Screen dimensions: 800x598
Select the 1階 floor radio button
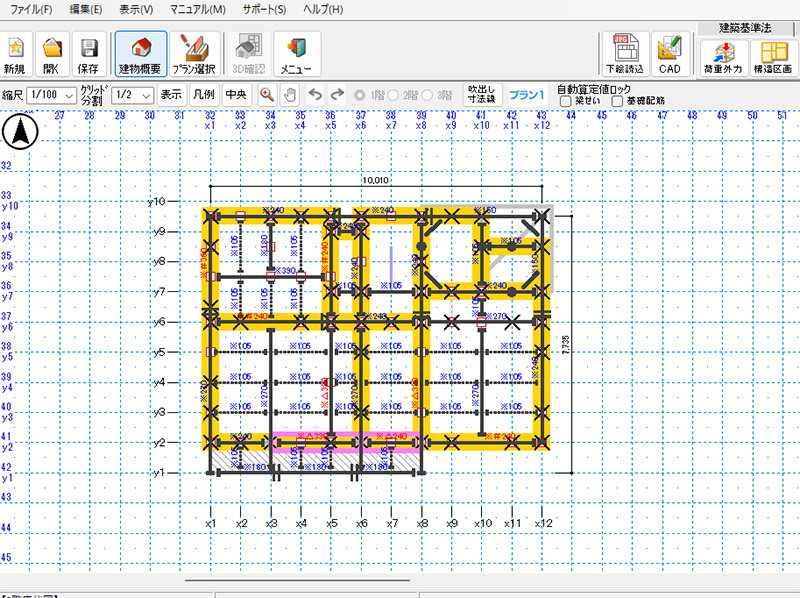(361, 95)
